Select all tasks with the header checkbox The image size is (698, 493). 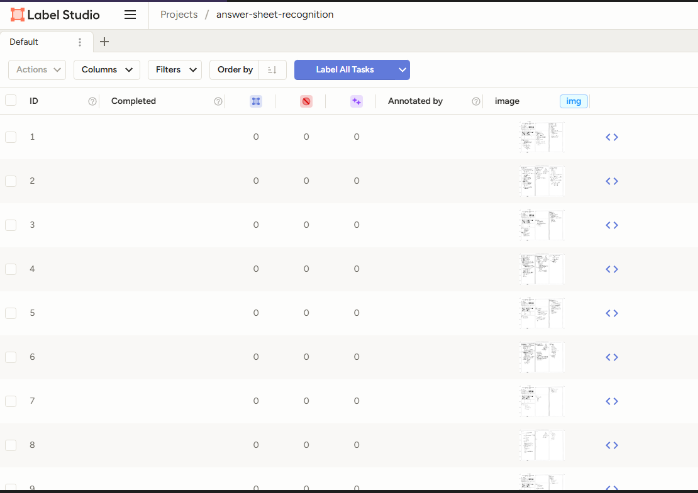pos(11,100)
